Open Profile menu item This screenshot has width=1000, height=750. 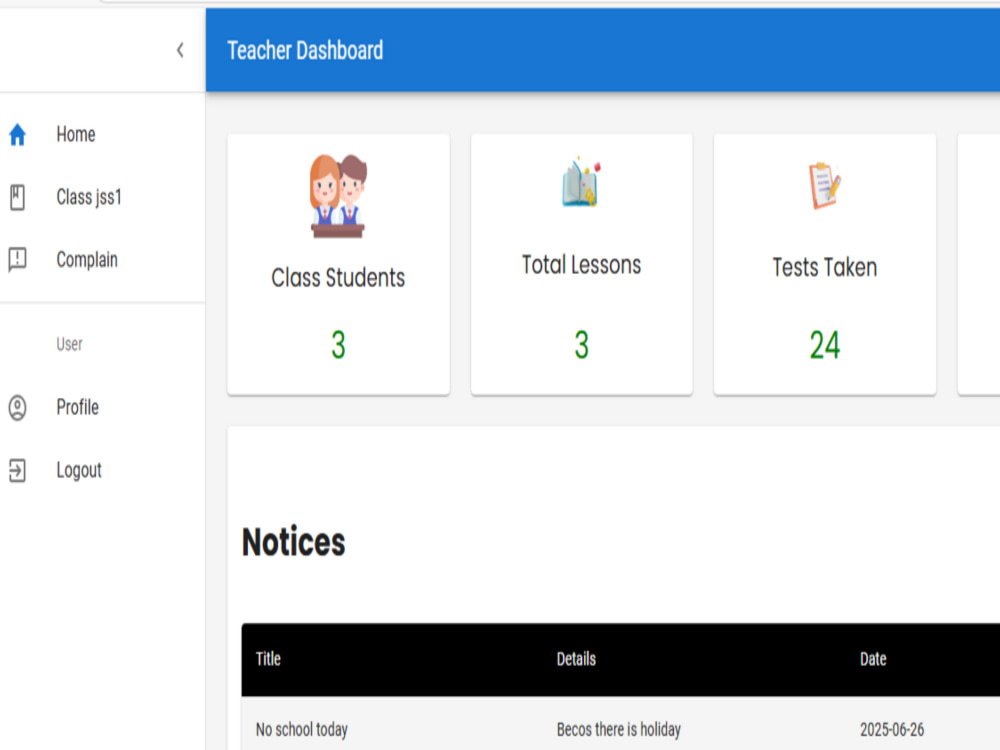click(102, 408)
